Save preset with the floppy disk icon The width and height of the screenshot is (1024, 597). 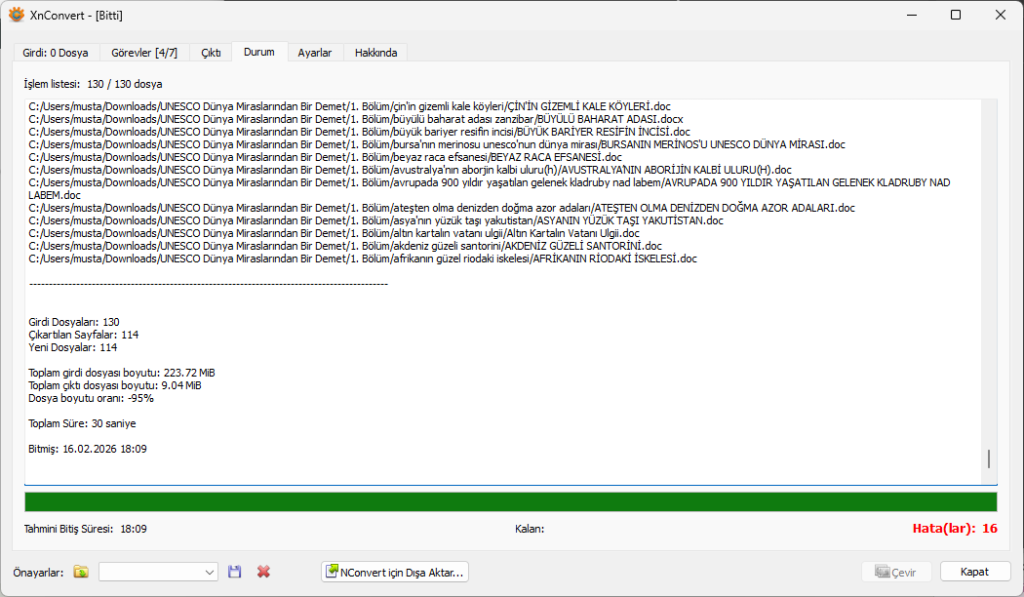pyautogui.click(x=234, y=572)
